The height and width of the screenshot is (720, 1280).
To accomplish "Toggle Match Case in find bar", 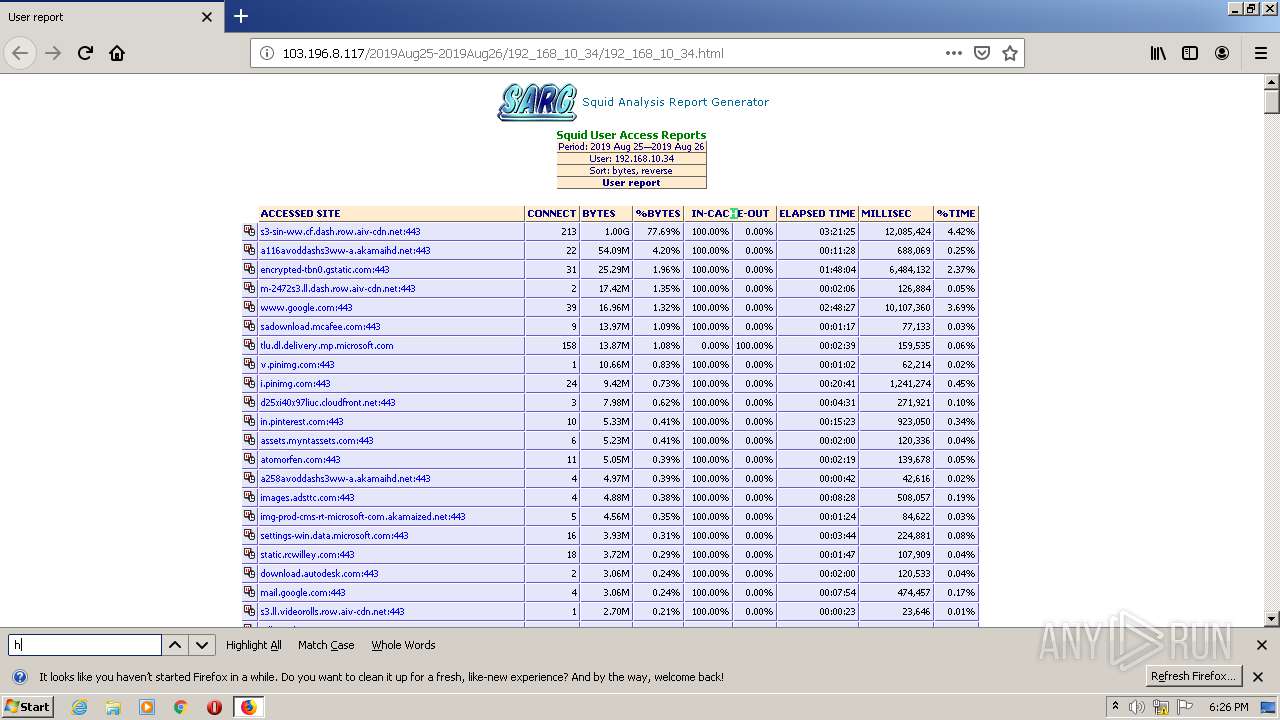I will pos(326,645).
